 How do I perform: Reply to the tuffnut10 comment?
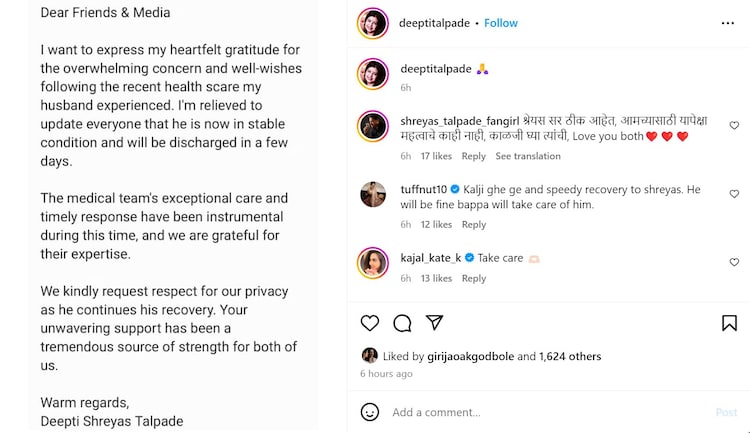pos(474,225)
